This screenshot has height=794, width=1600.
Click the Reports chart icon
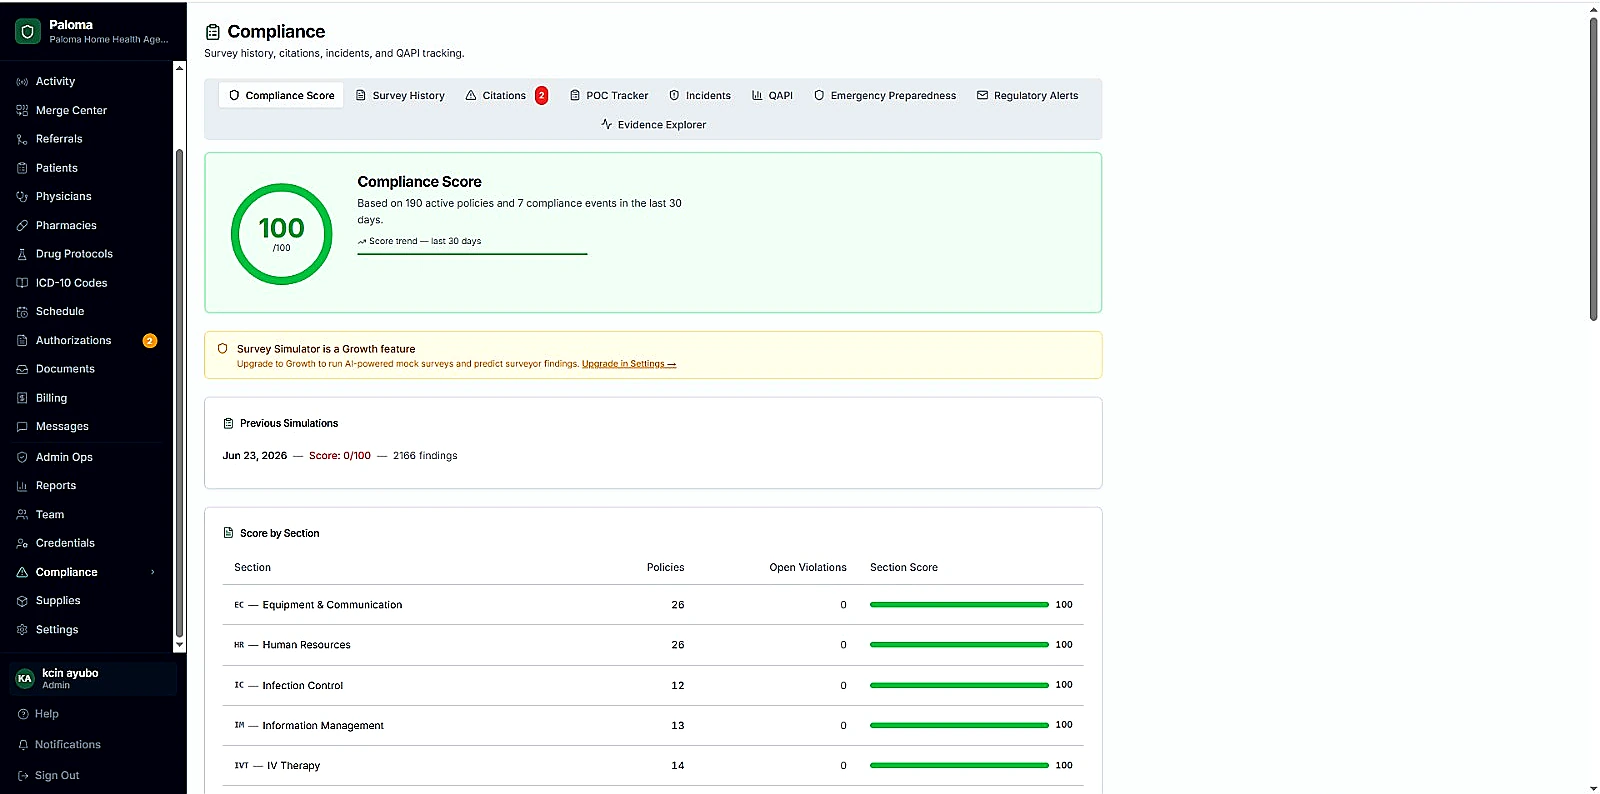click(x=22, y=486)
